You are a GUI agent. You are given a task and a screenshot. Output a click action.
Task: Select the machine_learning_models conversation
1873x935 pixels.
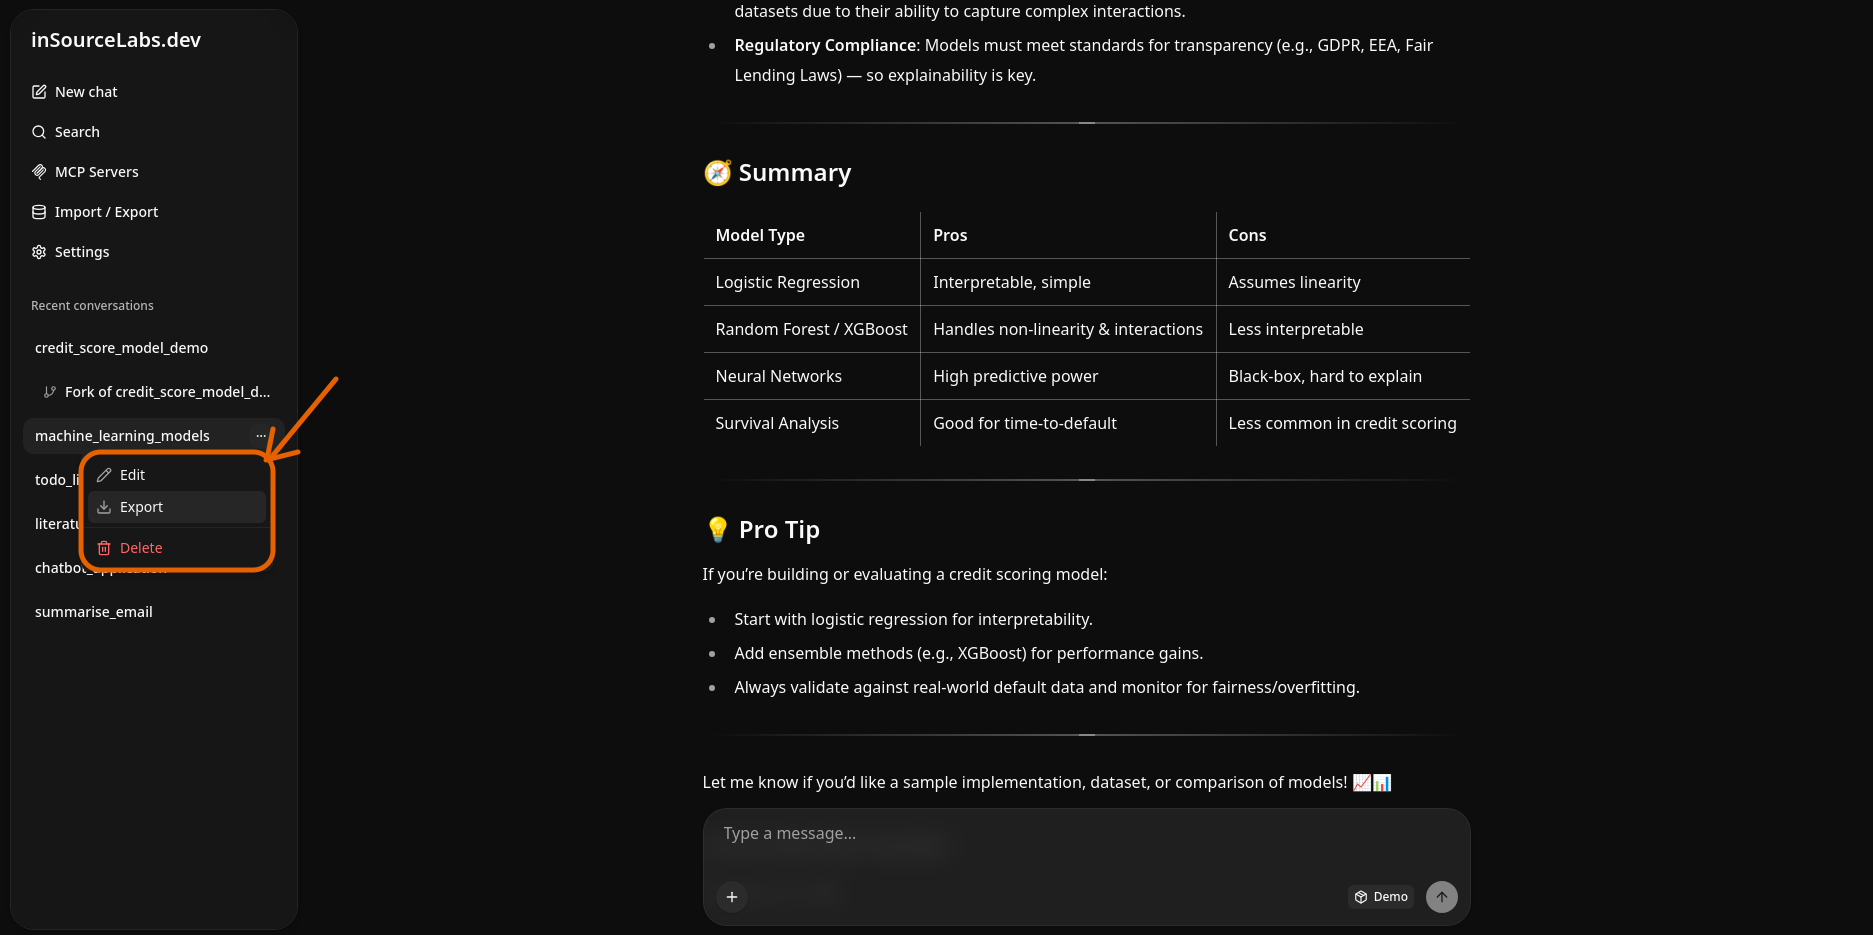pos(122,436)
